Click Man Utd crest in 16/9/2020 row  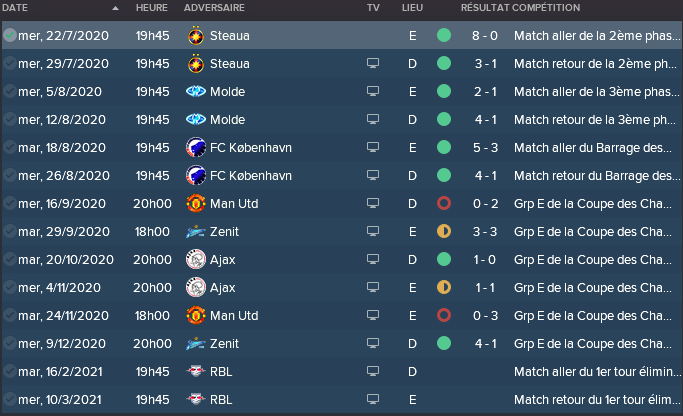point(196,203)
